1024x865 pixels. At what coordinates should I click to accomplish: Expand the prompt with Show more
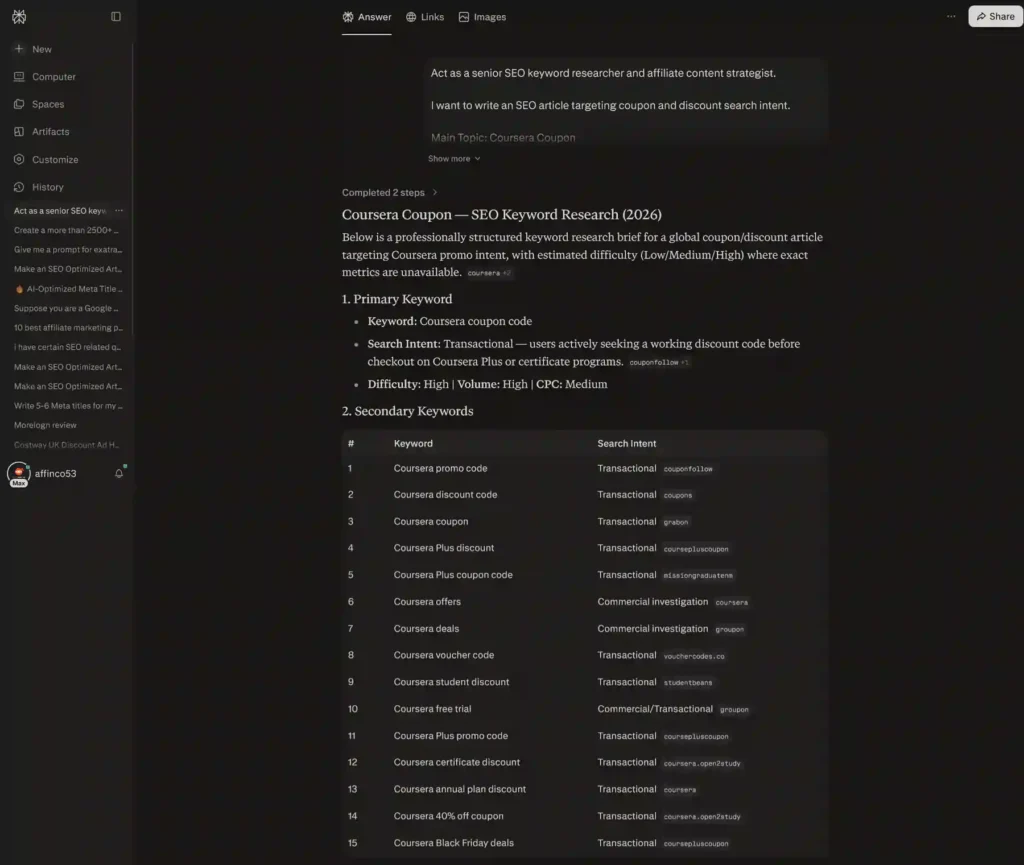click(x=454, y=159)
